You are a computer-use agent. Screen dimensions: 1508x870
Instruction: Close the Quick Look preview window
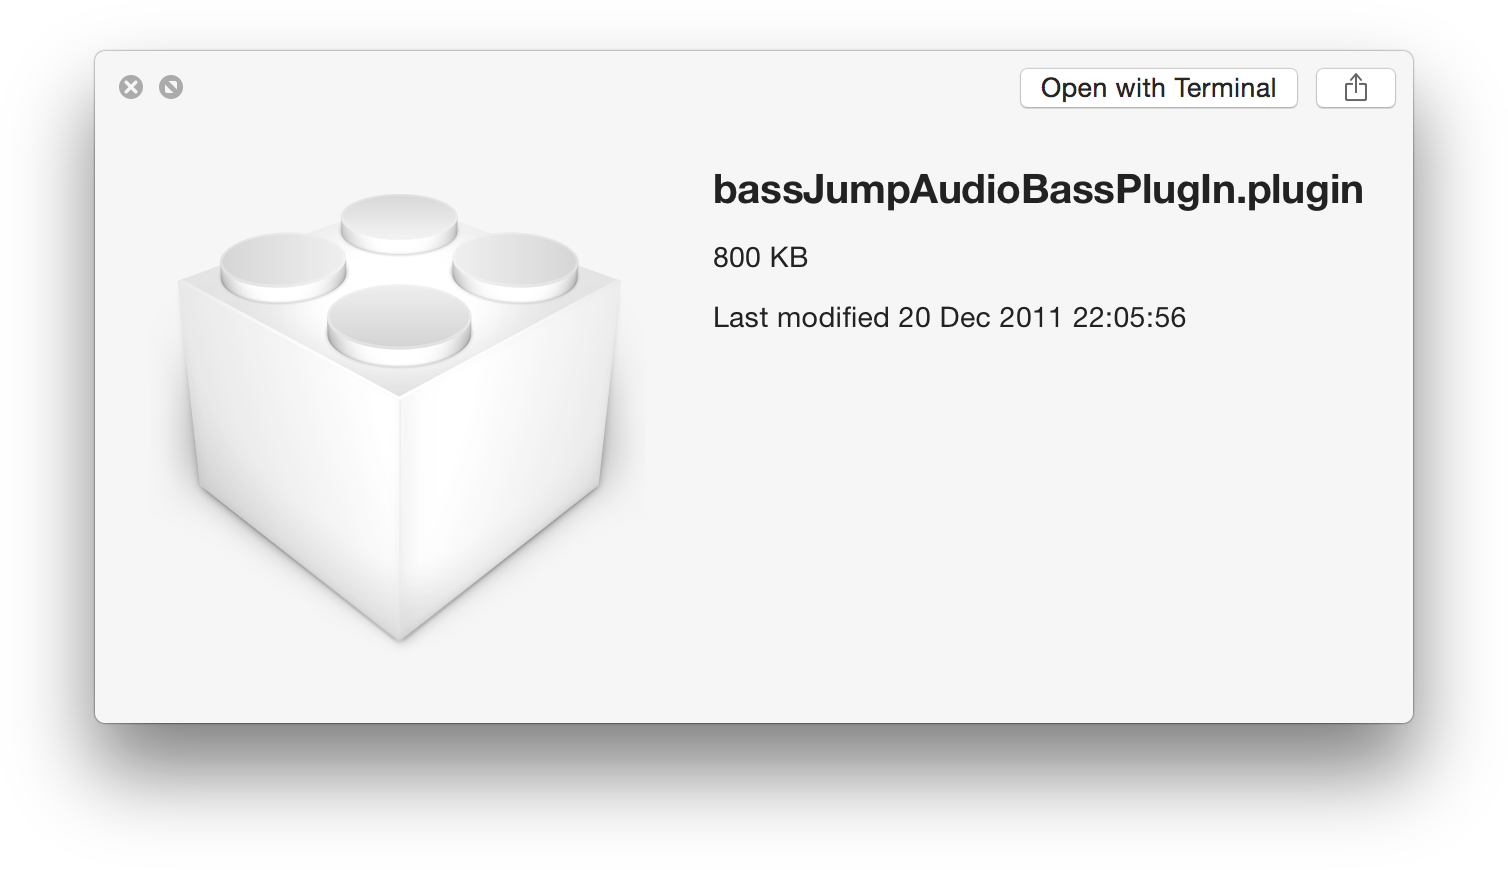[x=131, y=87]
